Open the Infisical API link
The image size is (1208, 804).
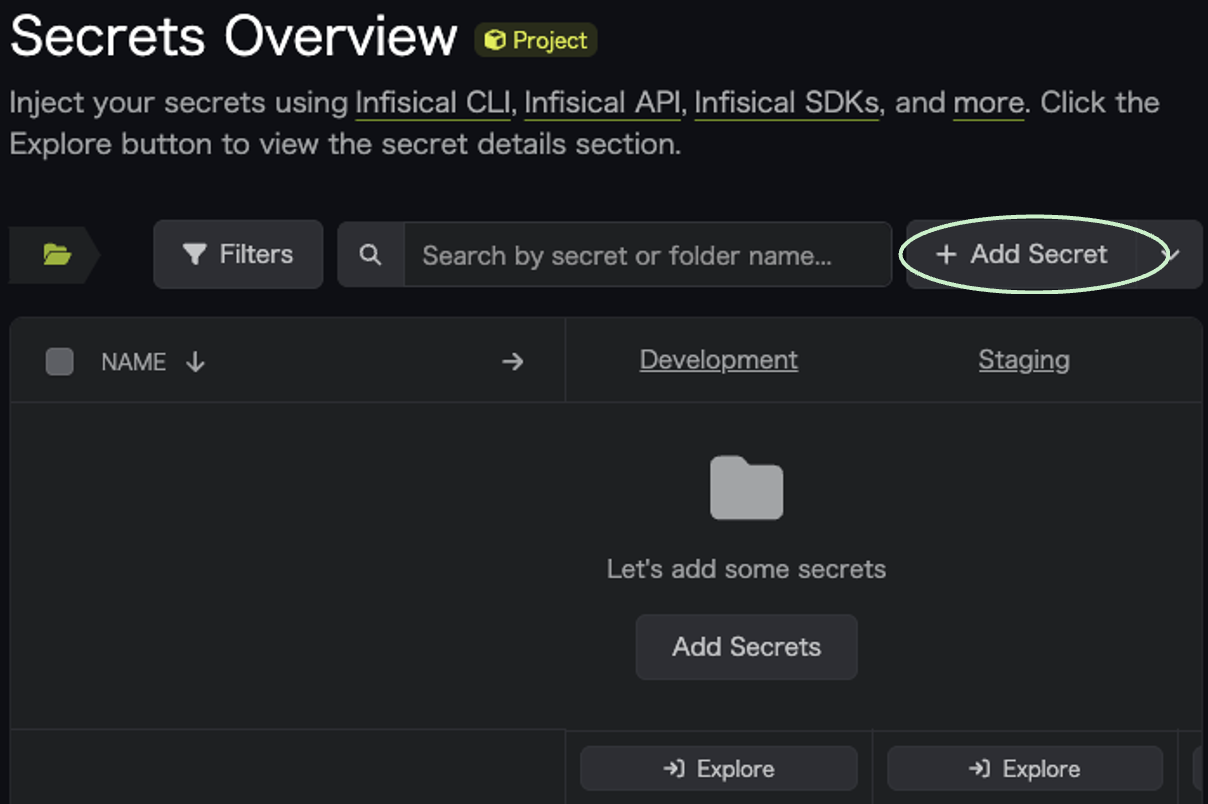(602, 103)
